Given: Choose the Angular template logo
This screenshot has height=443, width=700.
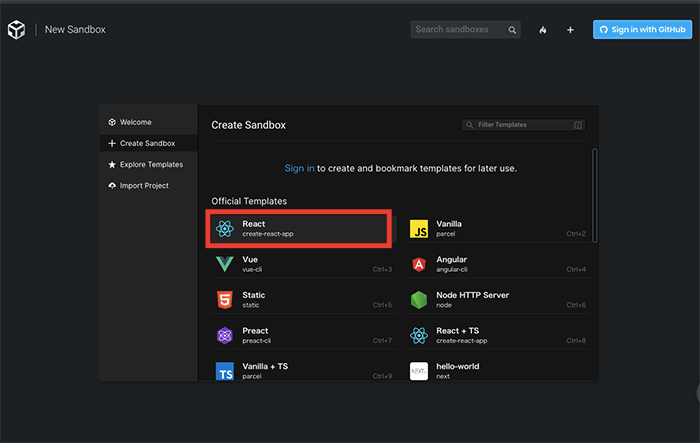Looking at the screenshot, I should [x=419, y=265].
